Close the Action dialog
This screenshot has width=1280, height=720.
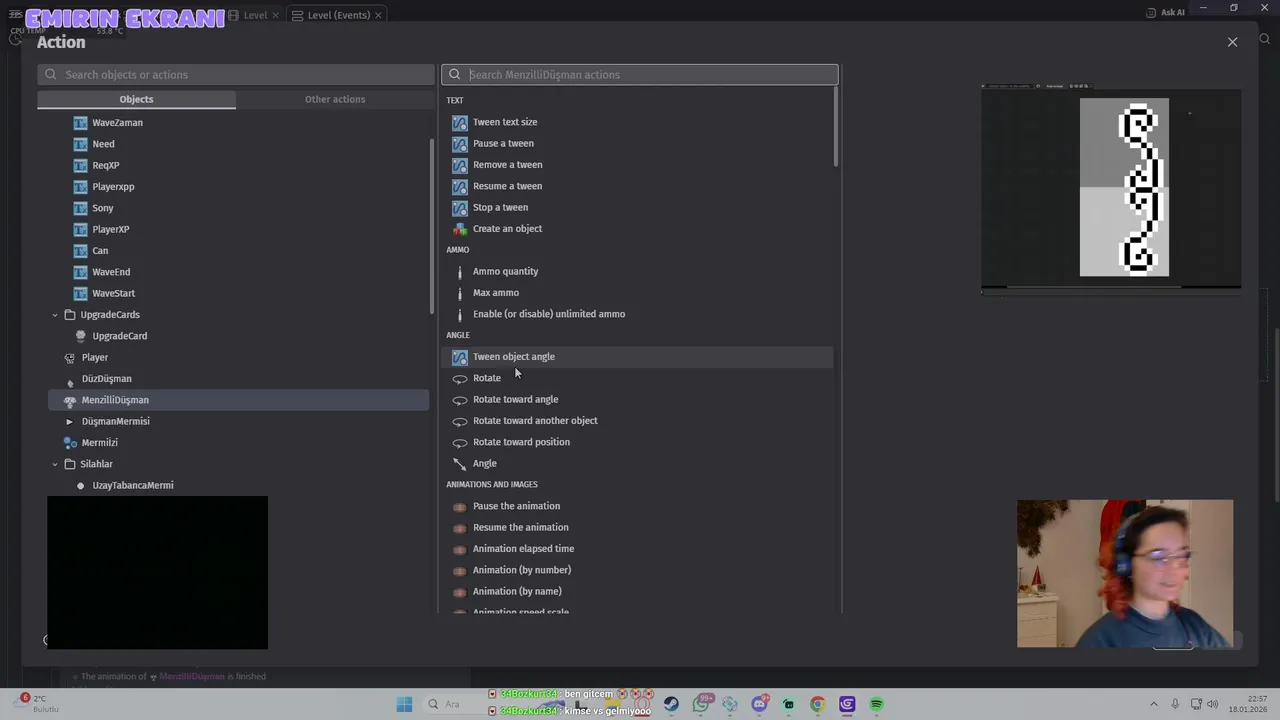pyautogui.click(x=1232, y=42)
